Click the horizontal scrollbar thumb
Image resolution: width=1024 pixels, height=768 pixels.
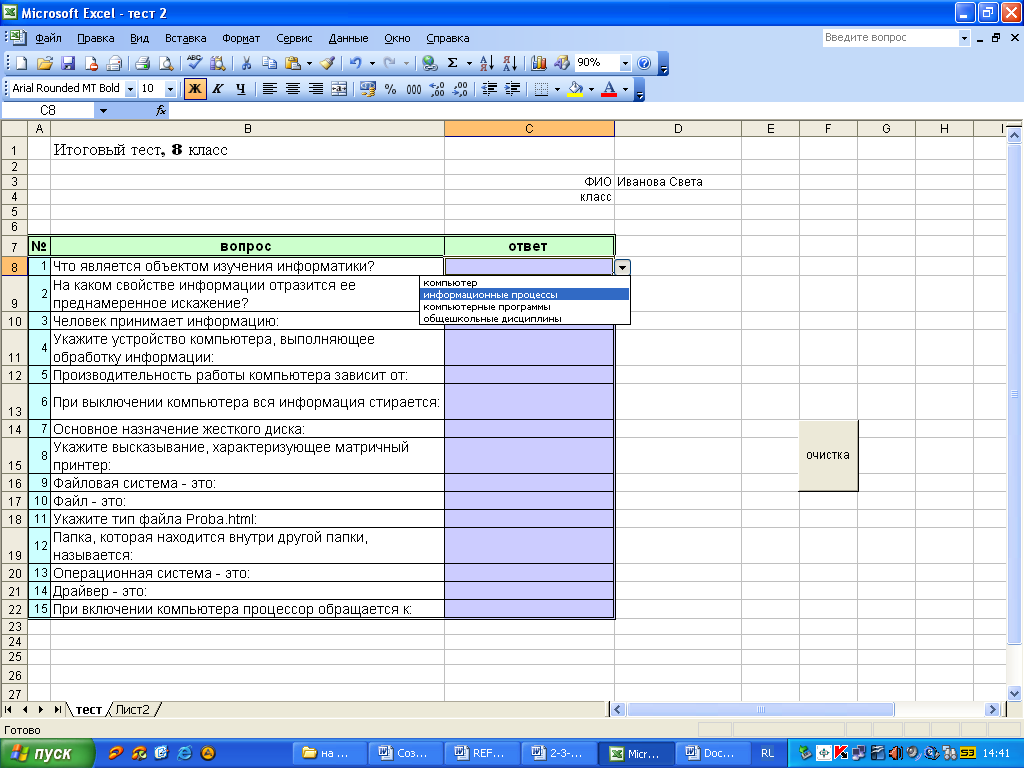760,709
